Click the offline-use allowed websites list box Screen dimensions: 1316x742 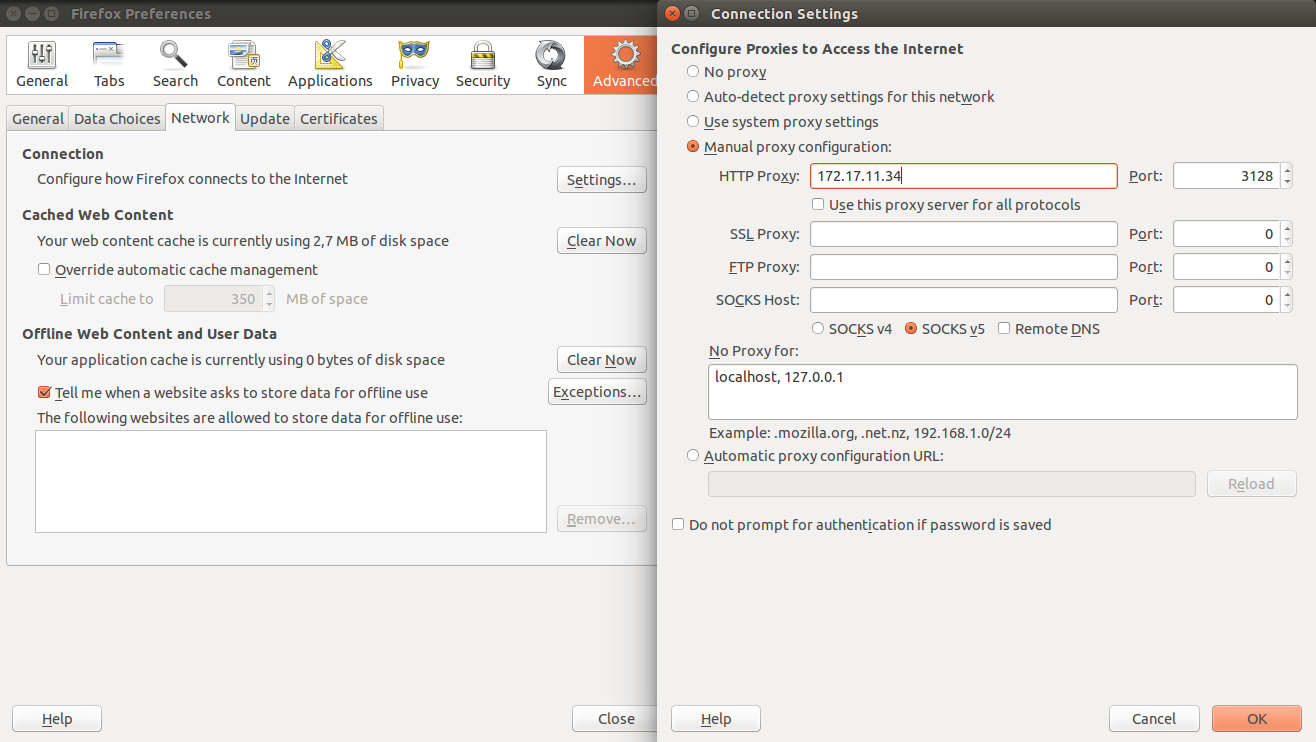(291, 482)
